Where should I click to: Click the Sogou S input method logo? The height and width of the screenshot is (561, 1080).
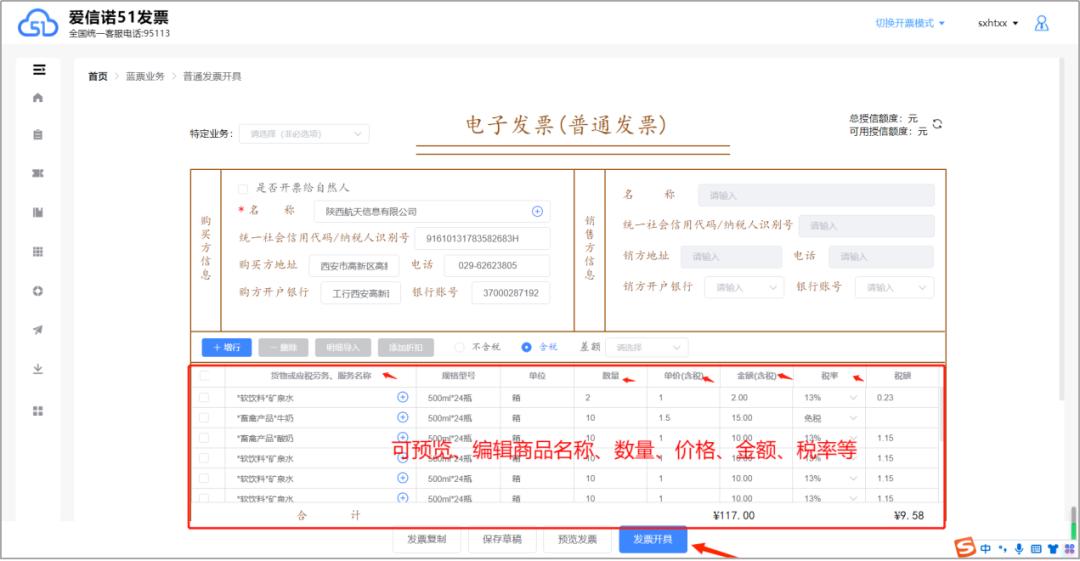tap(965, 548)
